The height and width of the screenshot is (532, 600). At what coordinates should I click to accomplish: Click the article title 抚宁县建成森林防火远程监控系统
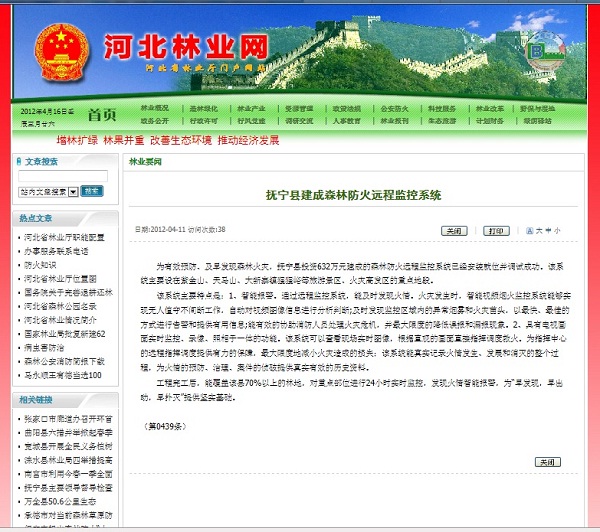coord(353,195)
